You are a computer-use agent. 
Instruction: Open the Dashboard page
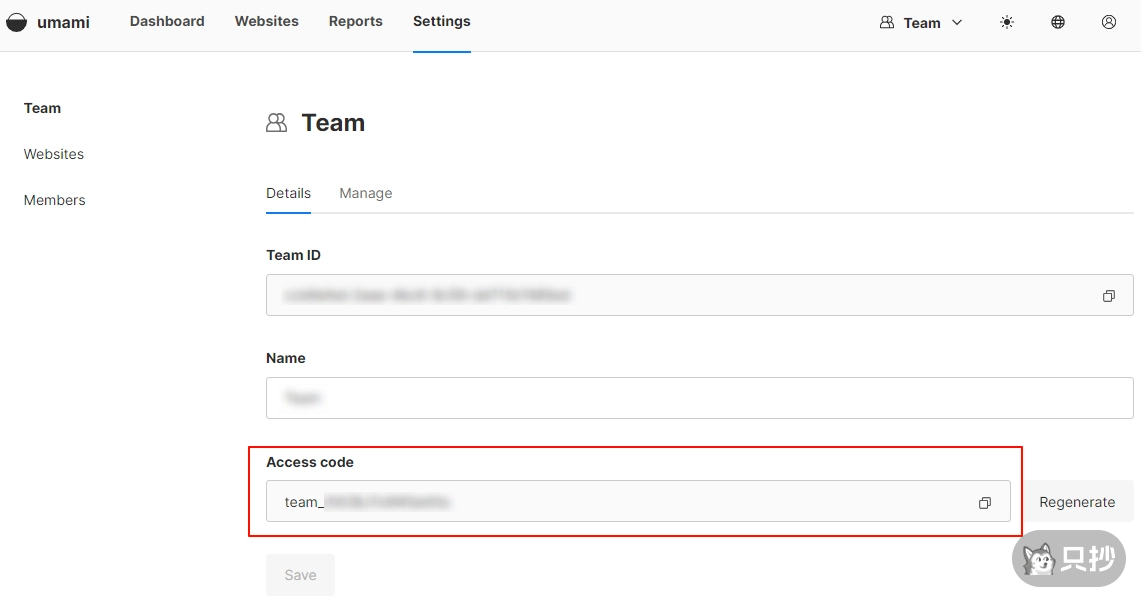click(x=167, y=21)
